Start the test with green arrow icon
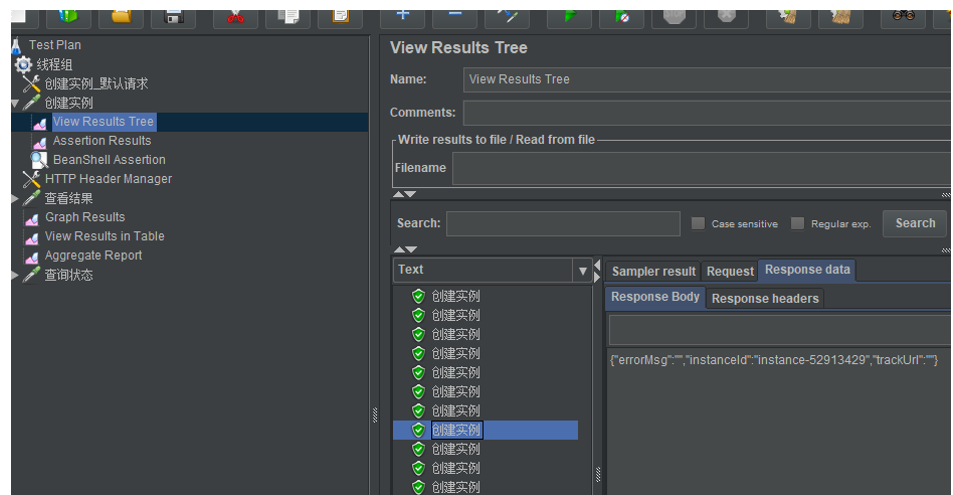953x495 pixels. coord(569,17)
